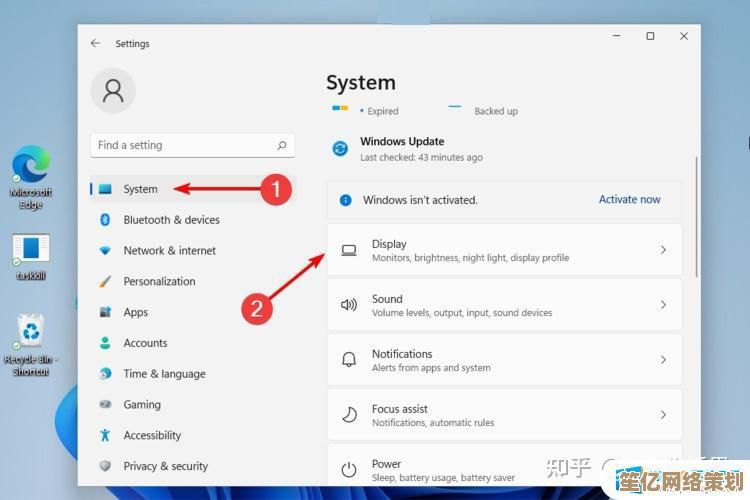Viewport: 750px width, 500px height.
Task: Select System in the sidebar
Action: [140, 189]
